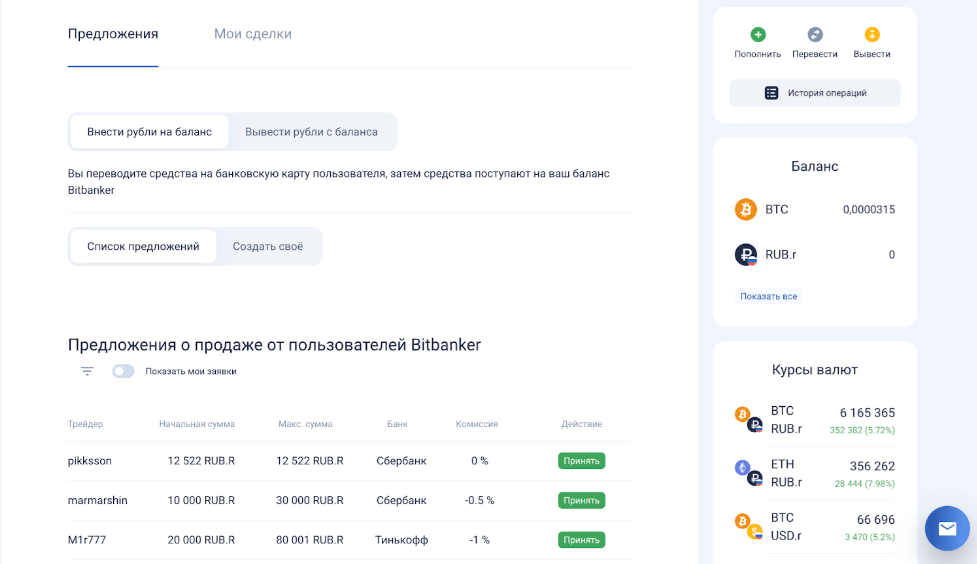Click the Макс. сумма column header
The image size is (977, 564).
click(305, 424)
